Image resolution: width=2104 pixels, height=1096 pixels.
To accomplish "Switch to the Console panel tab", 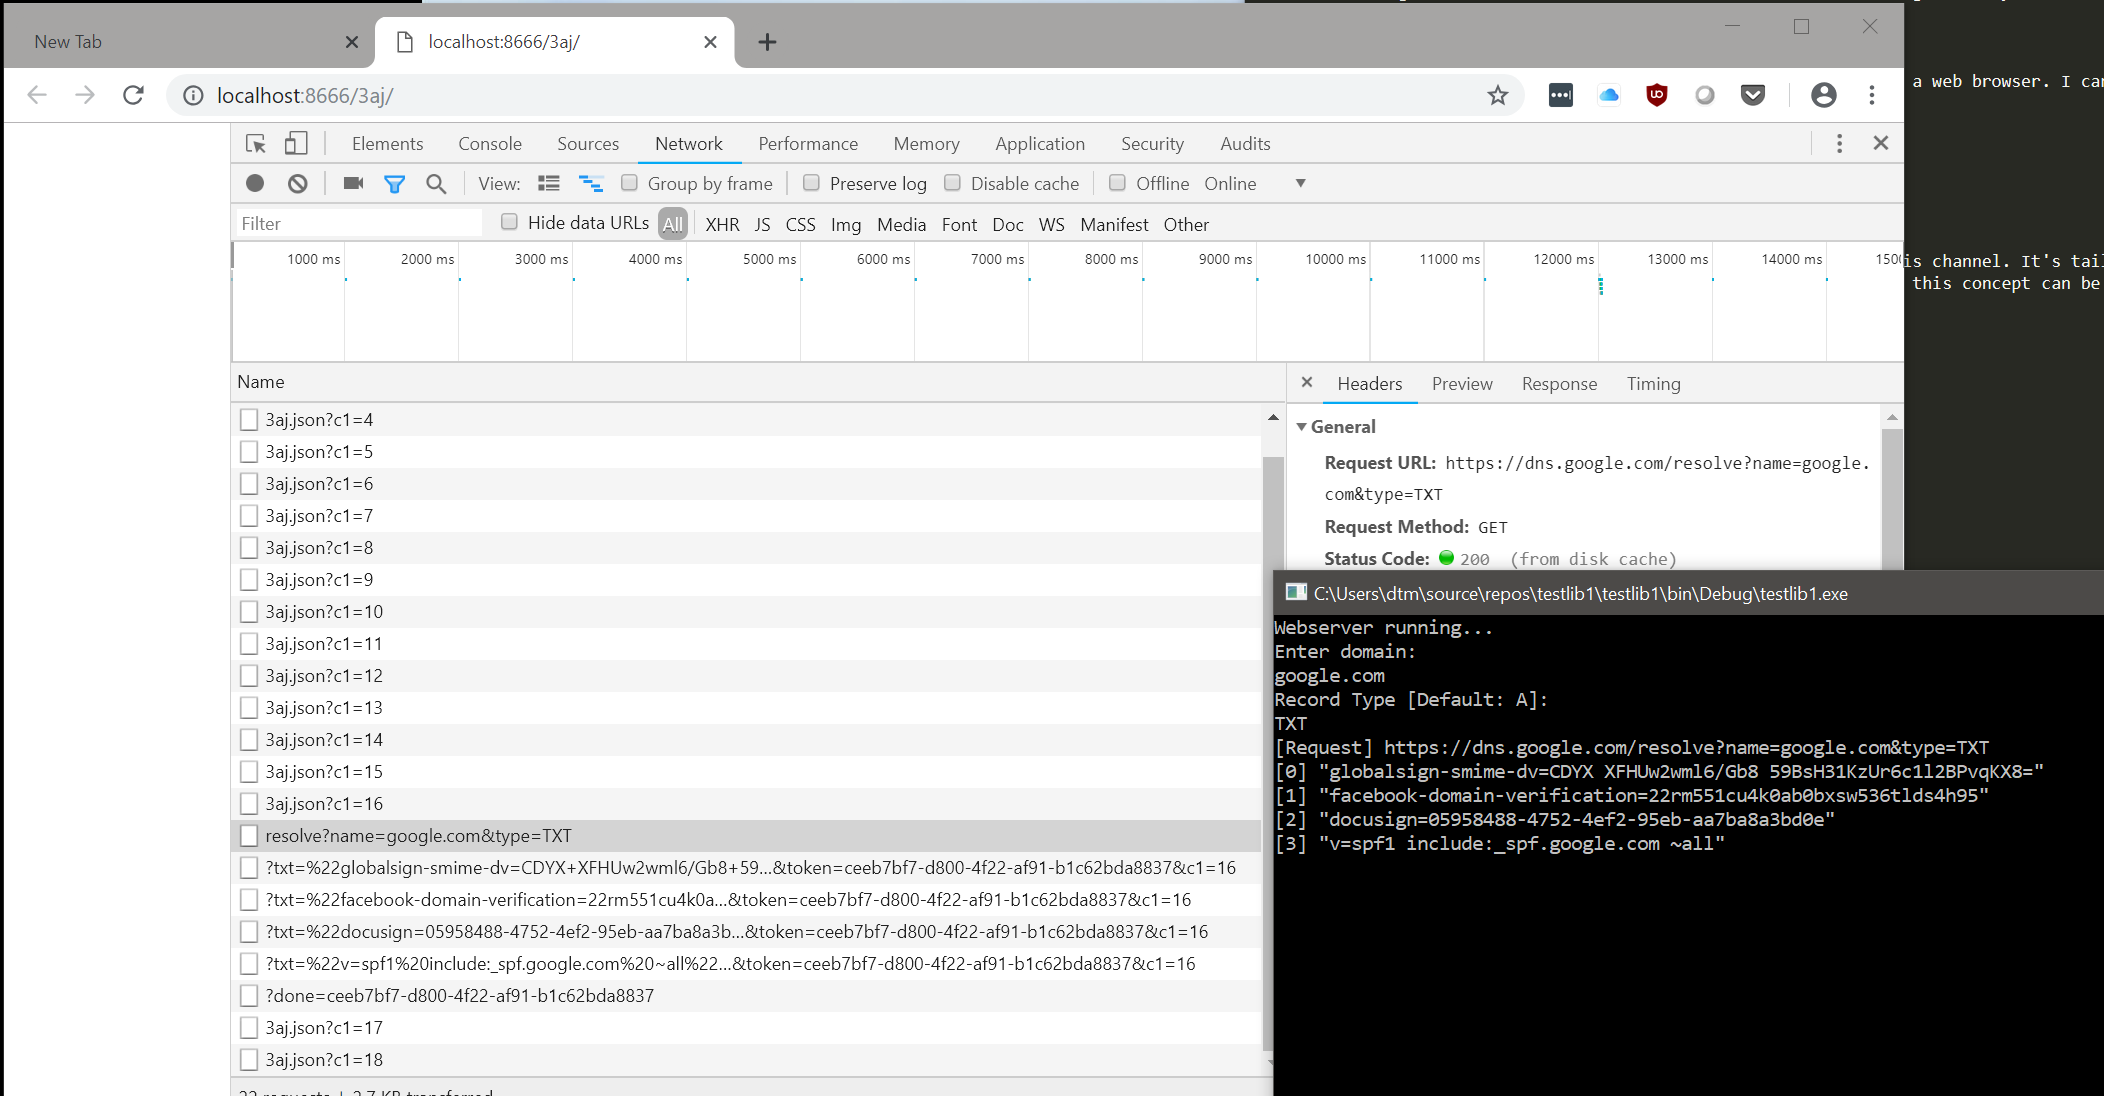I will pyautogui.click(x=490, y=144).
